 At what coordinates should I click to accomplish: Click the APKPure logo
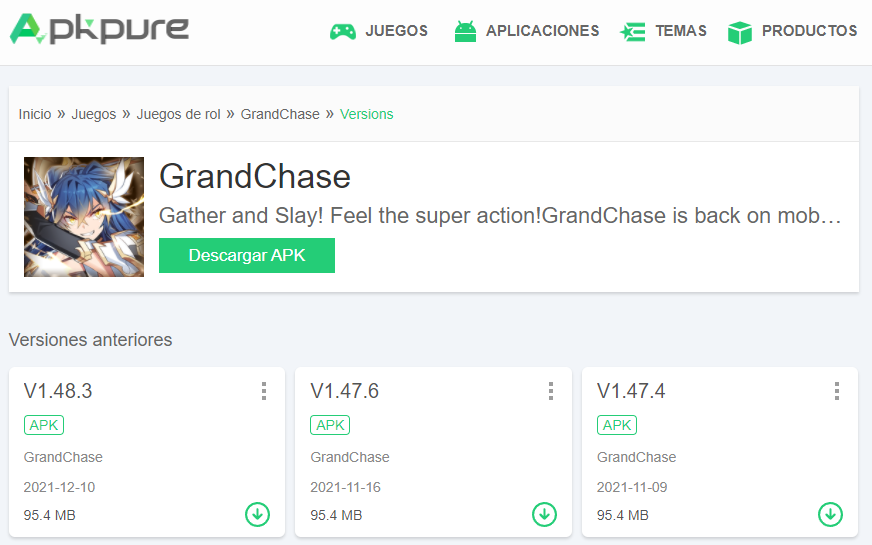point(99,30)
